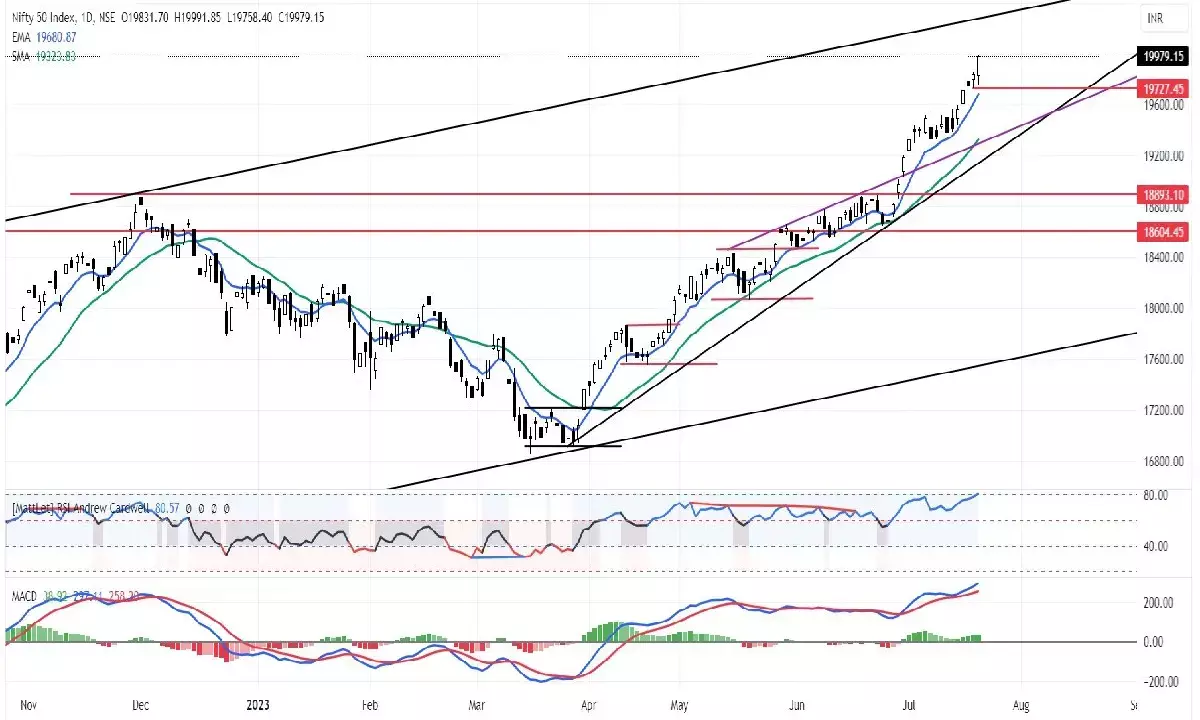The image size is (1200, 720).
Task: Select the 2023 marker on the time axis
Action: 258,704
